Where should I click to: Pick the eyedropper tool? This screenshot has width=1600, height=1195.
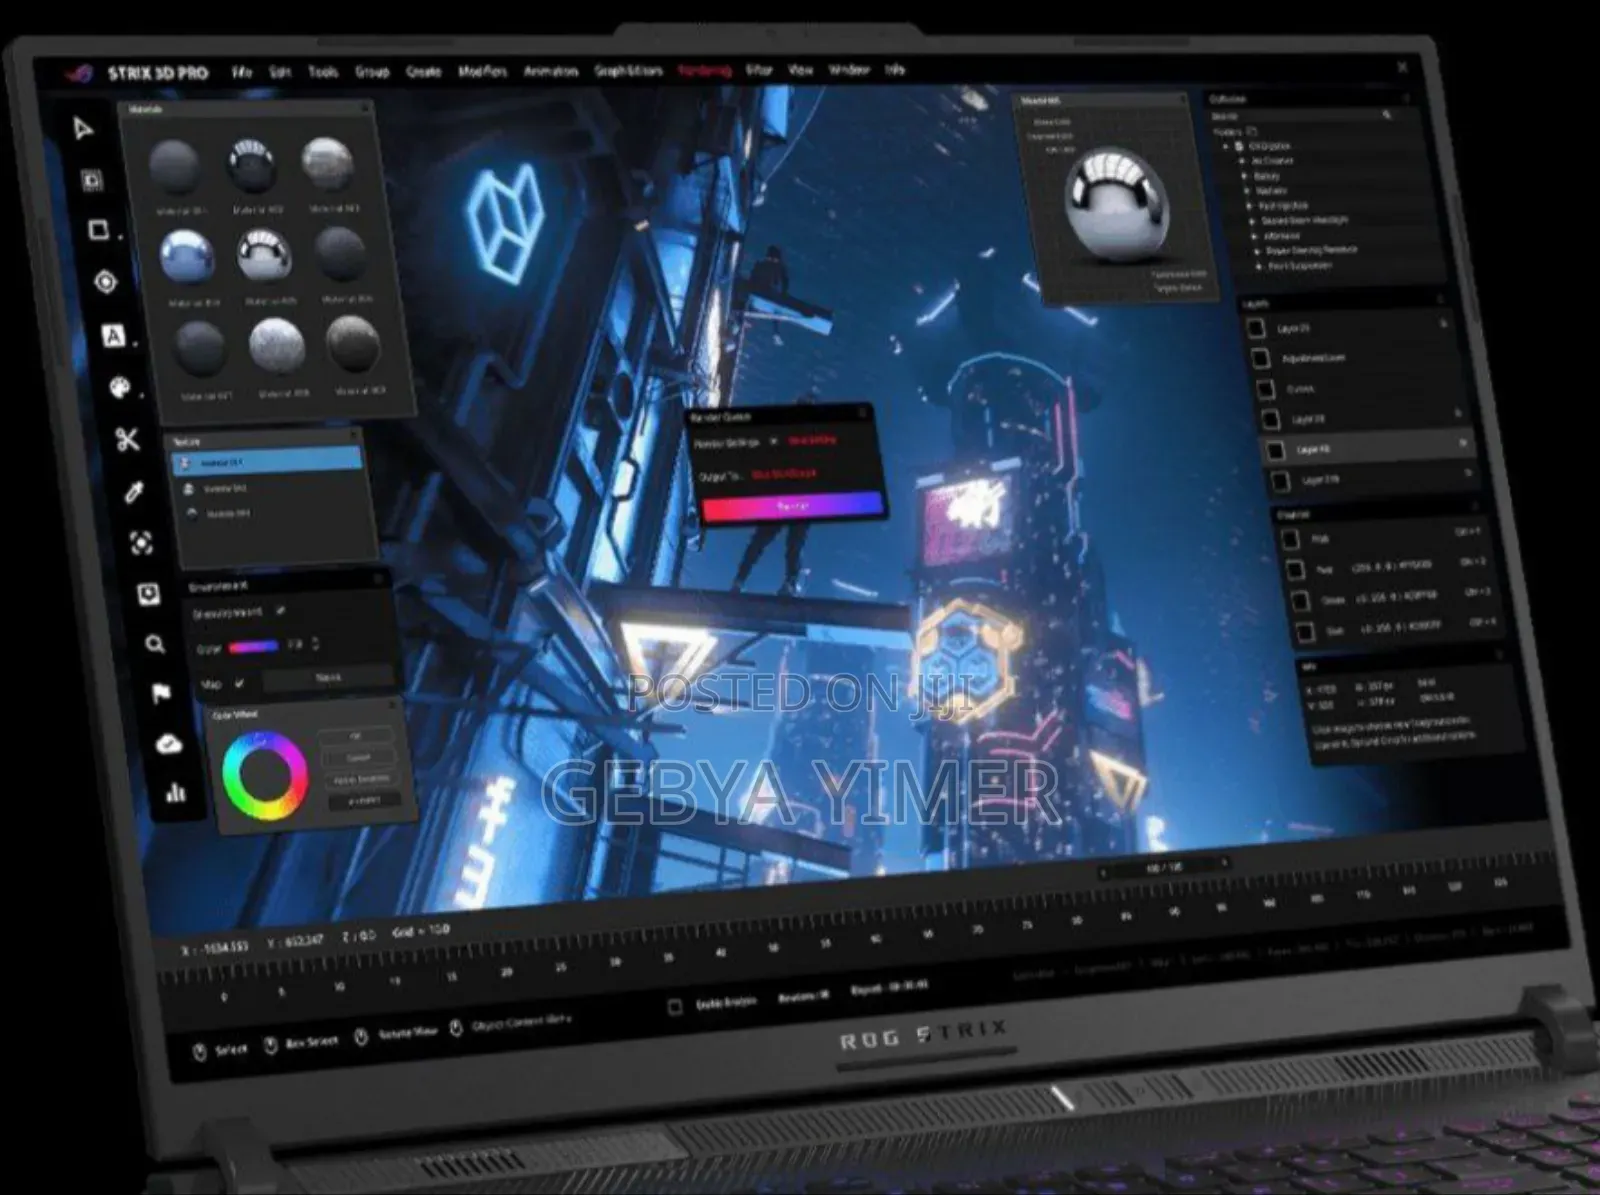(x=134, y=491)
